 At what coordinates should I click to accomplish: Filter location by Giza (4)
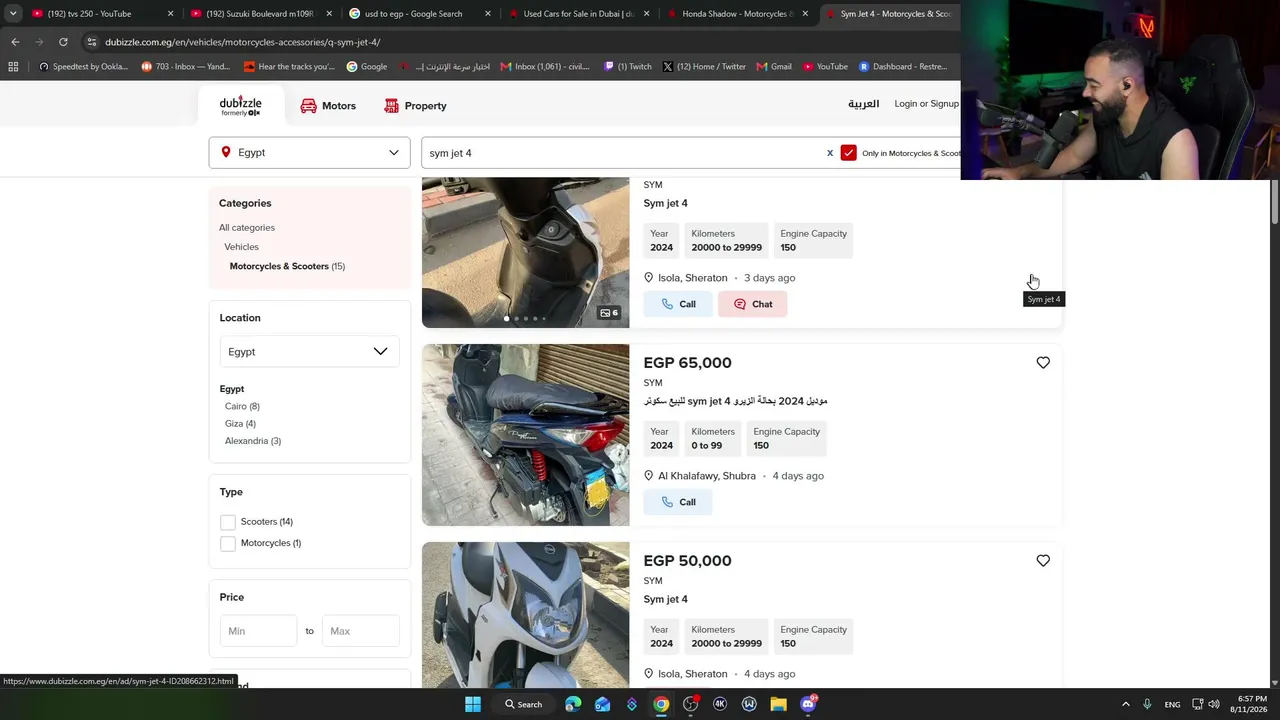point(240,424)
